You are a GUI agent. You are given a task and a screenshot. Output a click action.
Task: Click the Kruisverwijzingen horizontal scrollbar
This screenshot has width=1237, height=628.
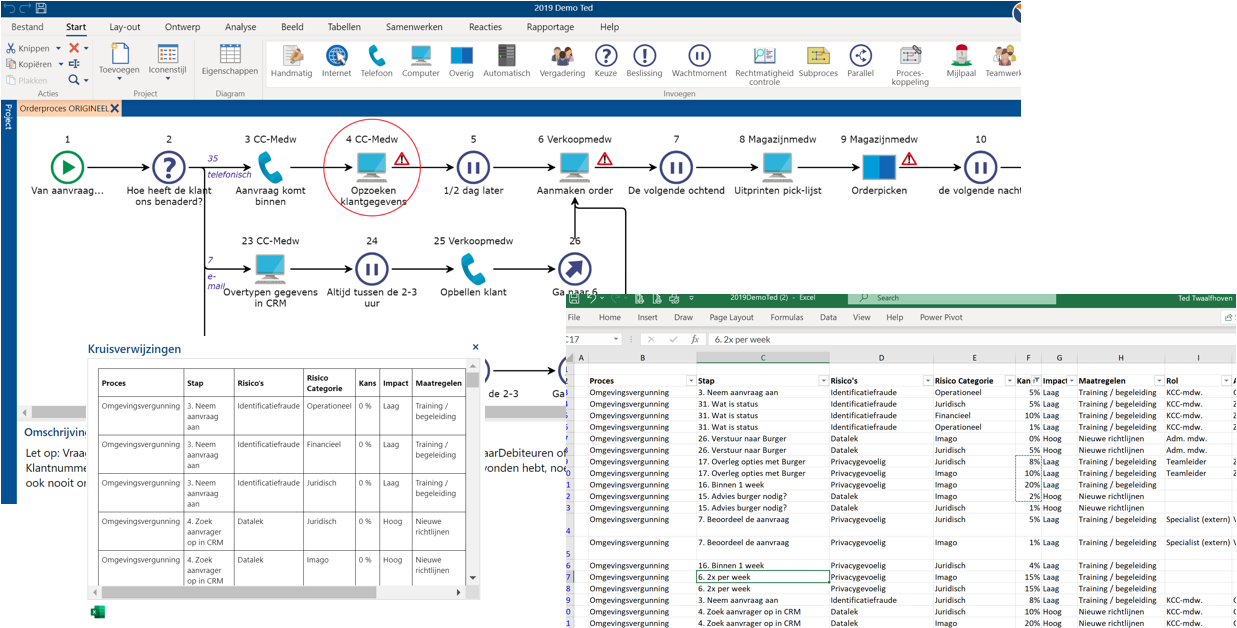(x=276, y=592)
